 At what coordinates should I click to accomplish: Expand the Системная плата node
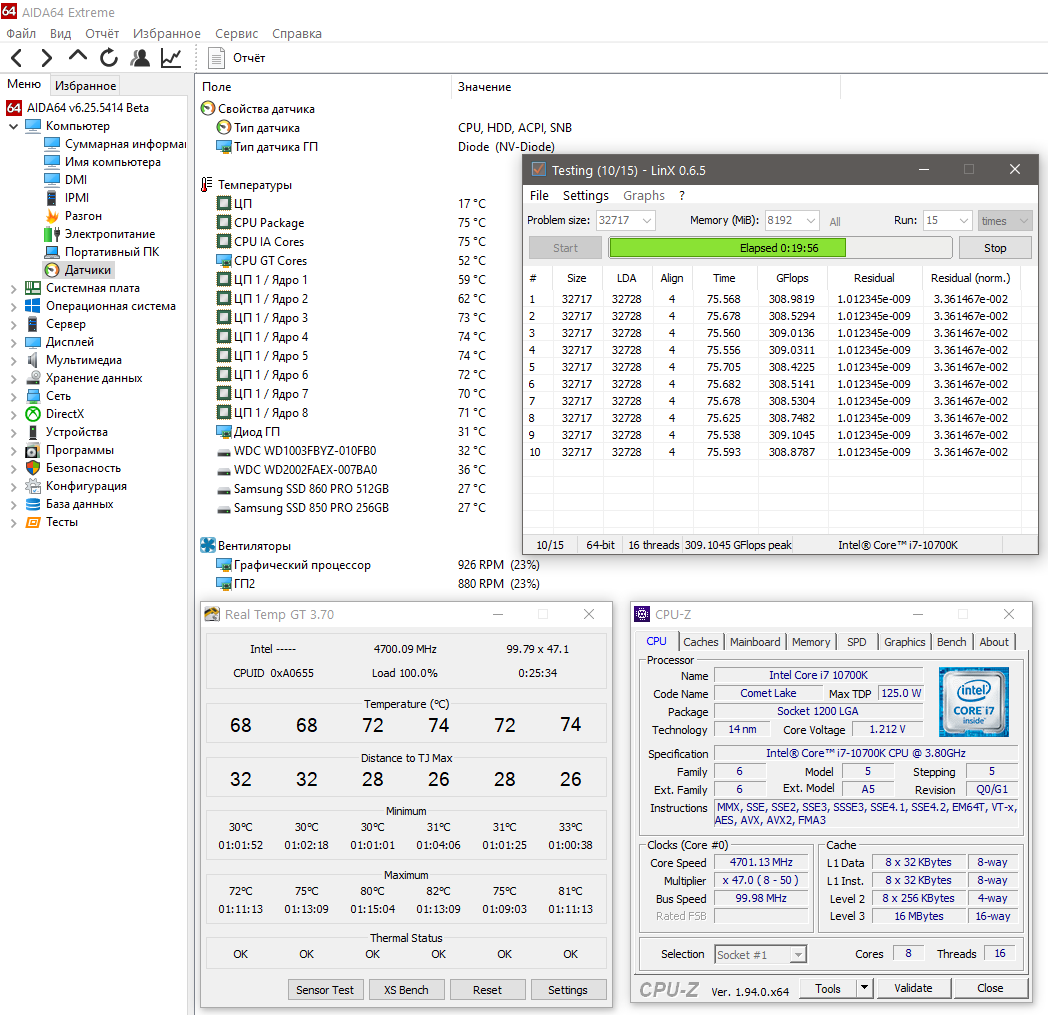pyautogui.click(x=13, y=289)
